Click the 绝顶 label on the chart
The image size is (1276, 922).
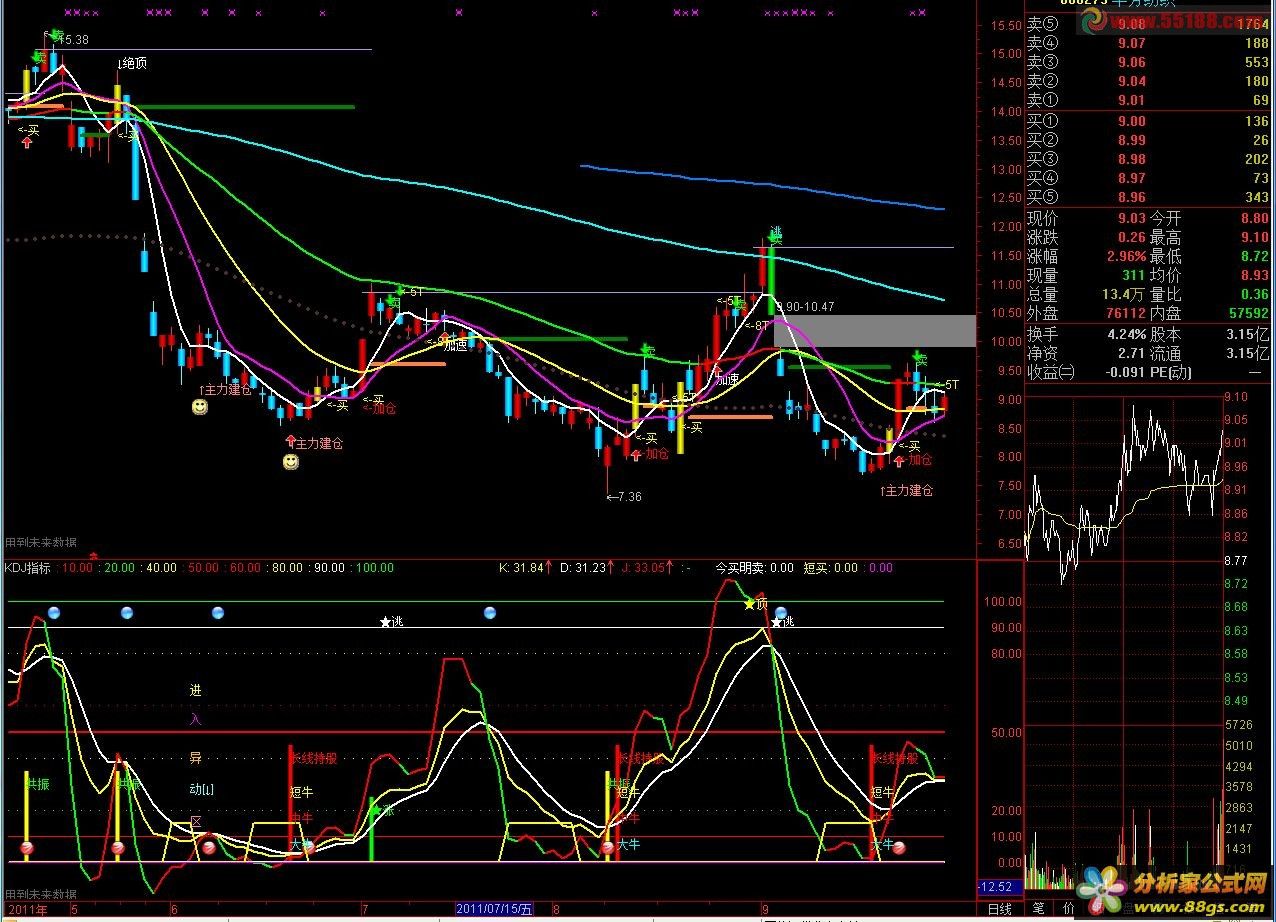coord(133,63)
